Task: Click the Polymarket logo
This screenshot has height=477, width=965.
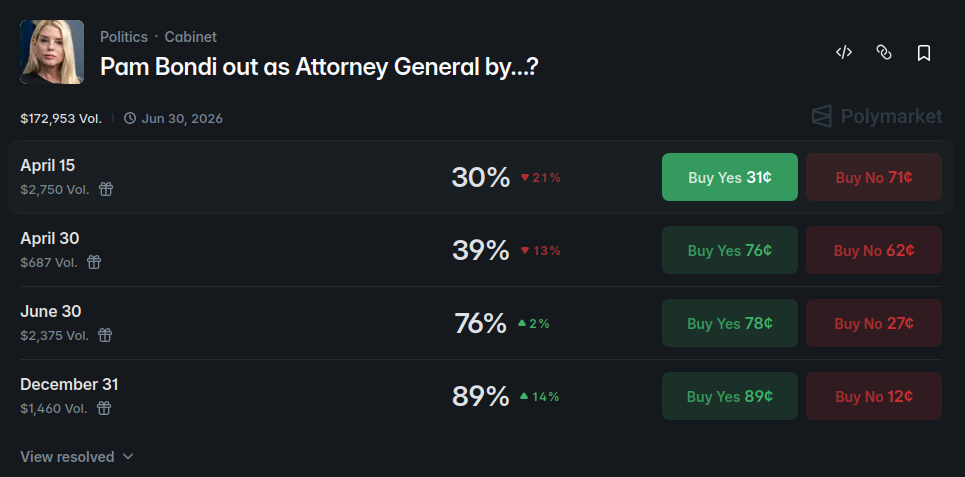Action: click(876, 117)
